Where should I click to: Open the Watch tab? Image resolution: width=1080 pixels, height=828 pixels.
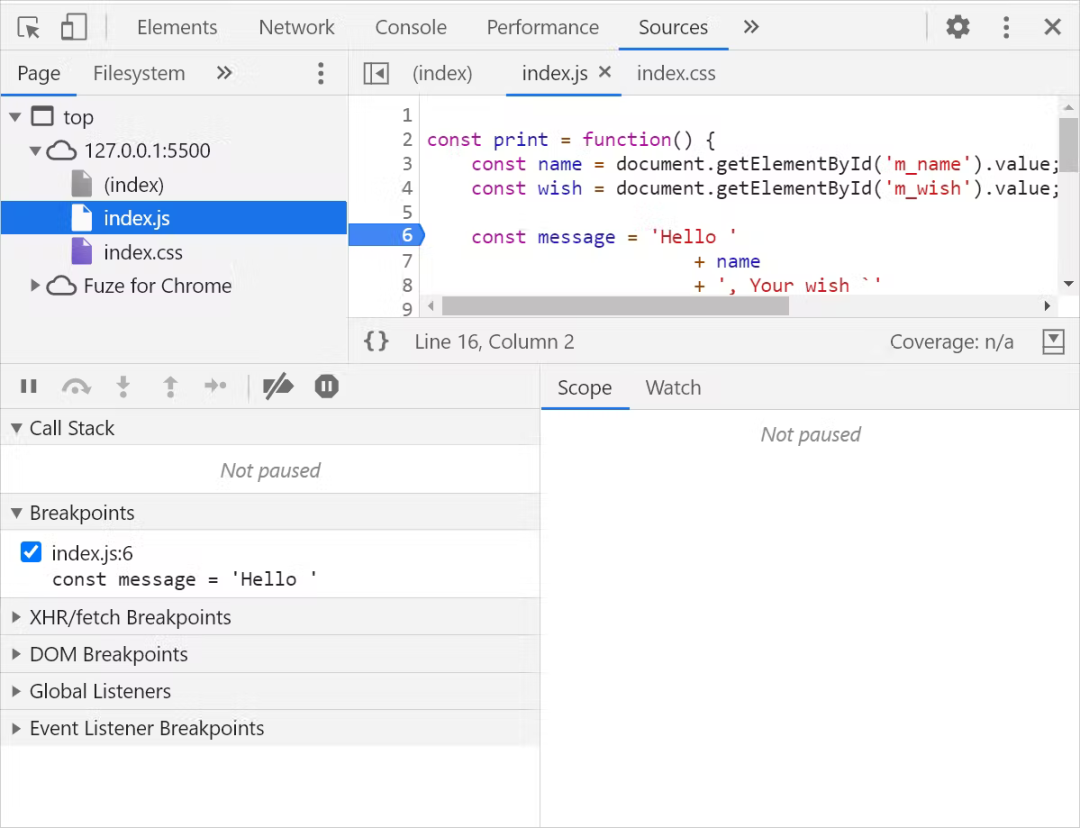(x=673, y=388)
